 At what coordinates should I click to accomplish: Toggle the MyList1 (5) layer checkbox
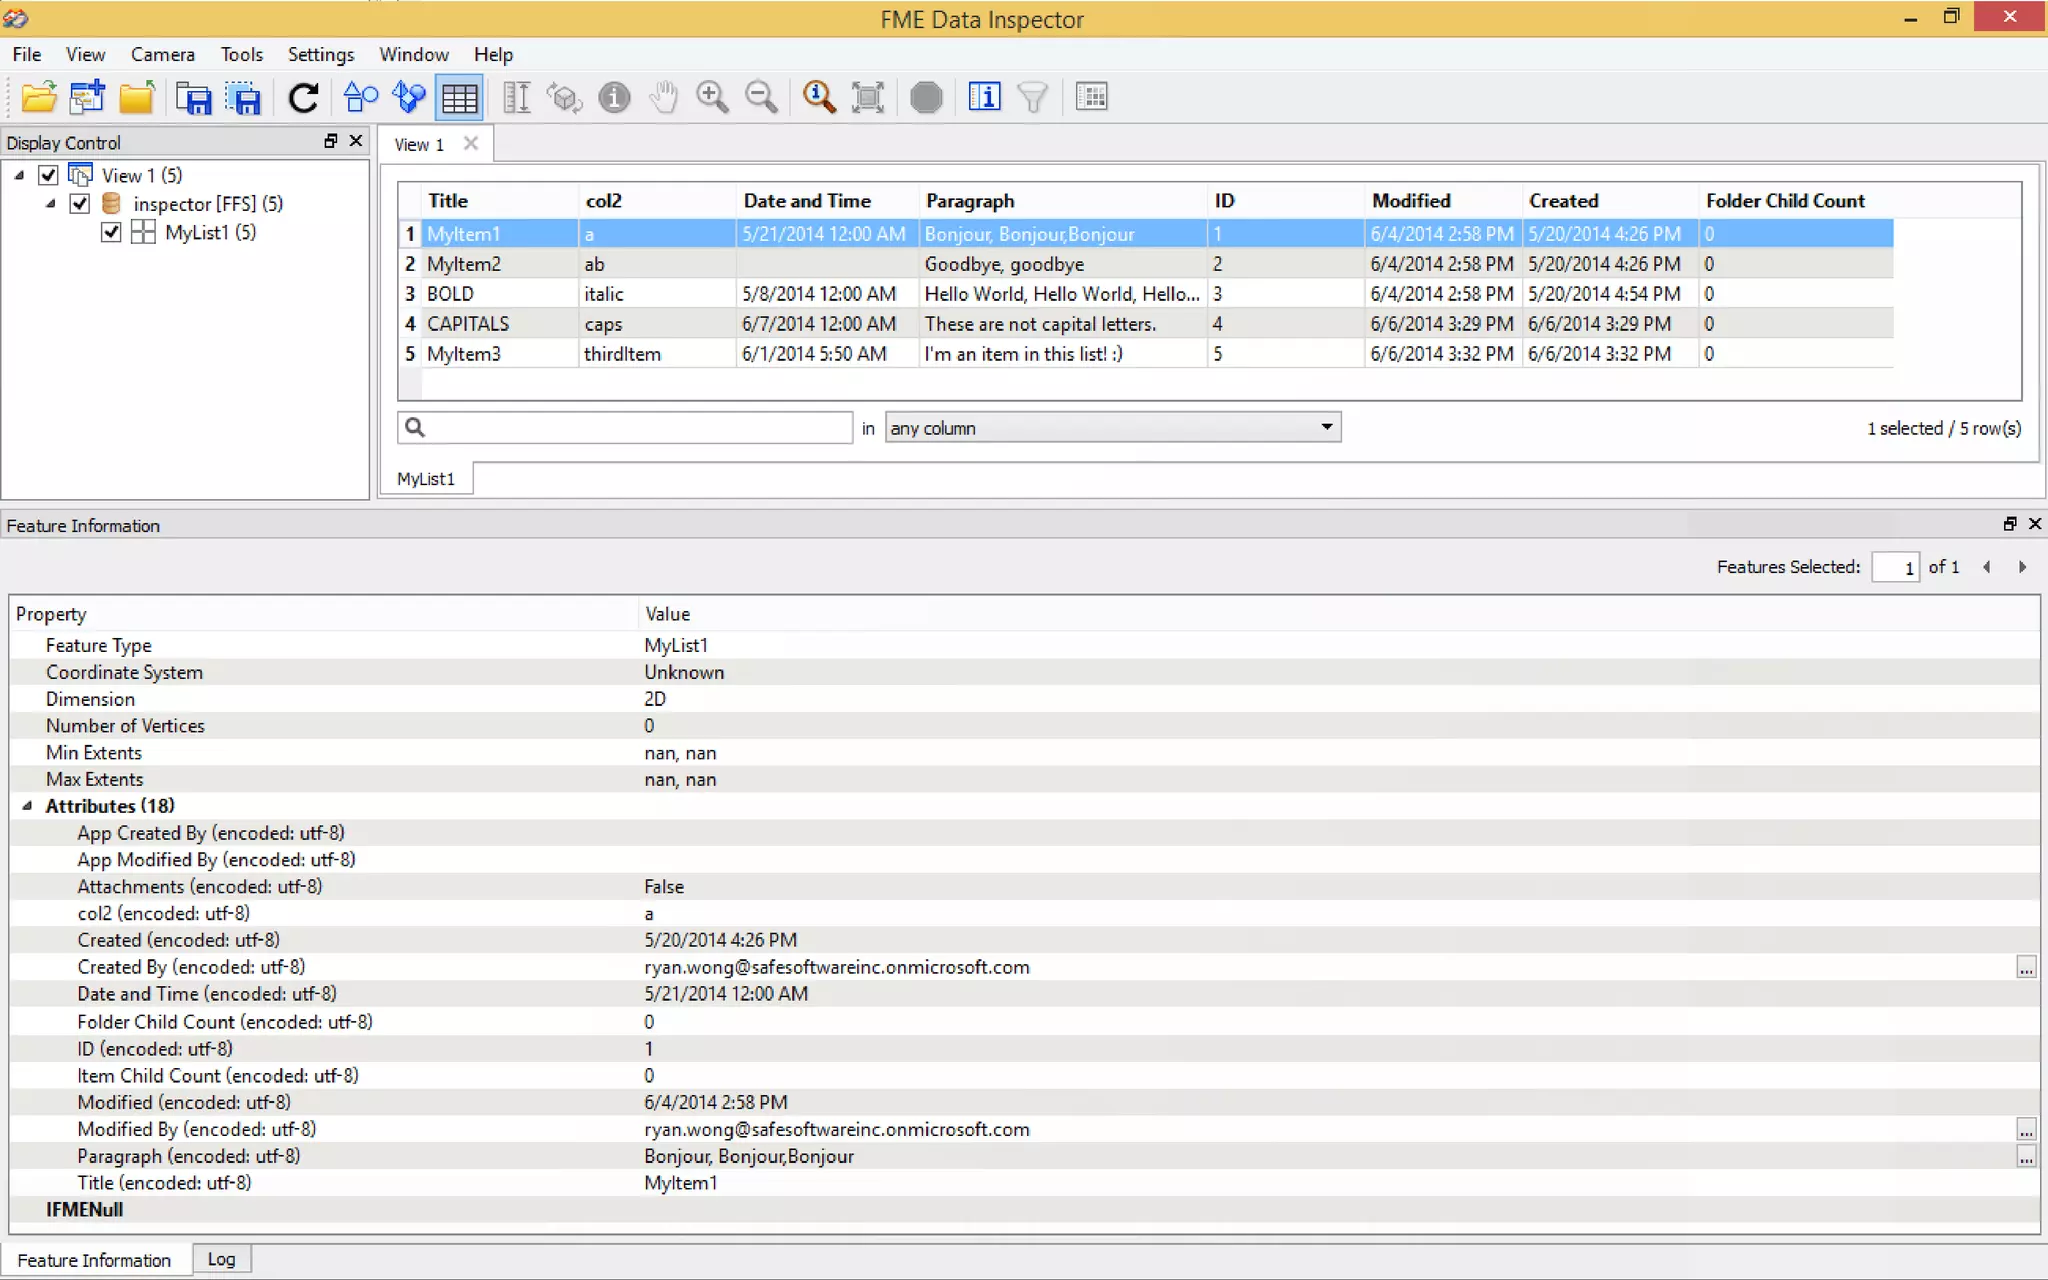[111, 232]
